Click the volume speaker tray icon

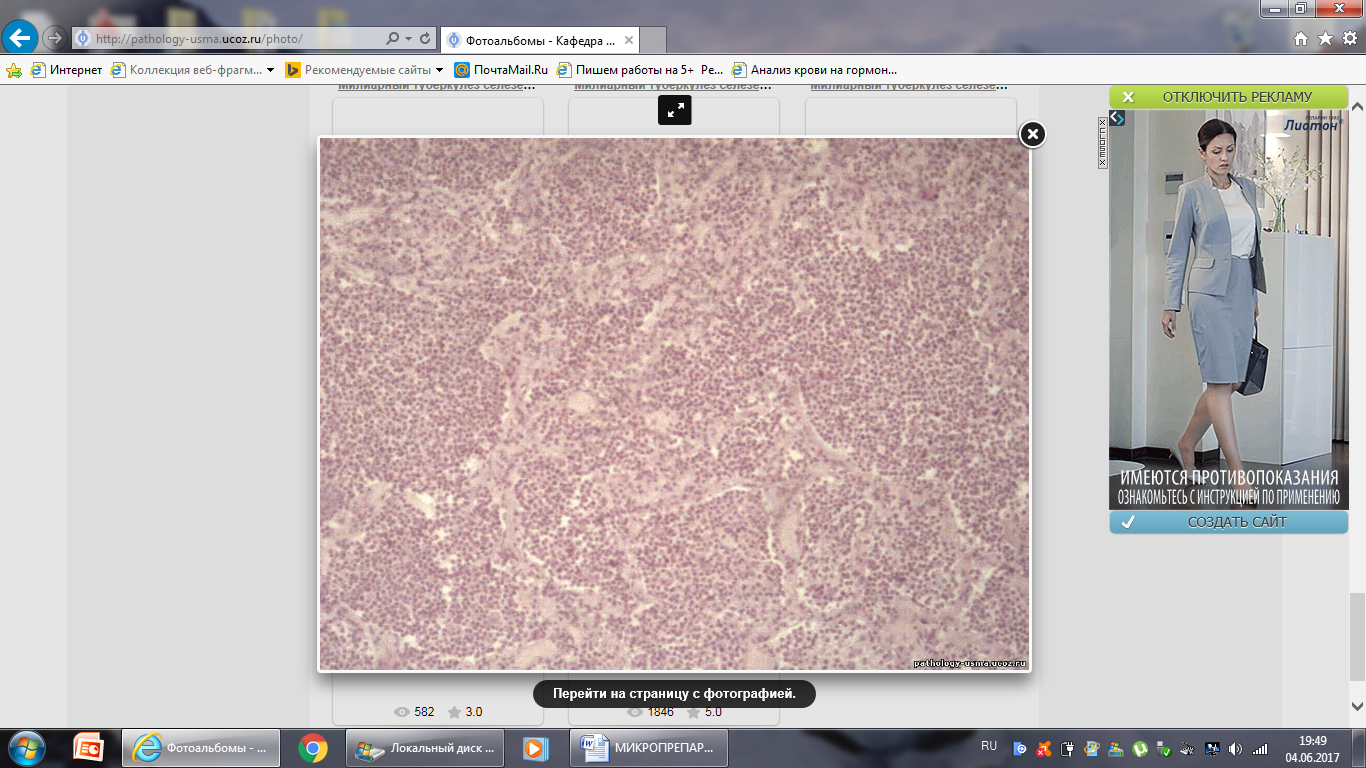[x=1236, y=748]
